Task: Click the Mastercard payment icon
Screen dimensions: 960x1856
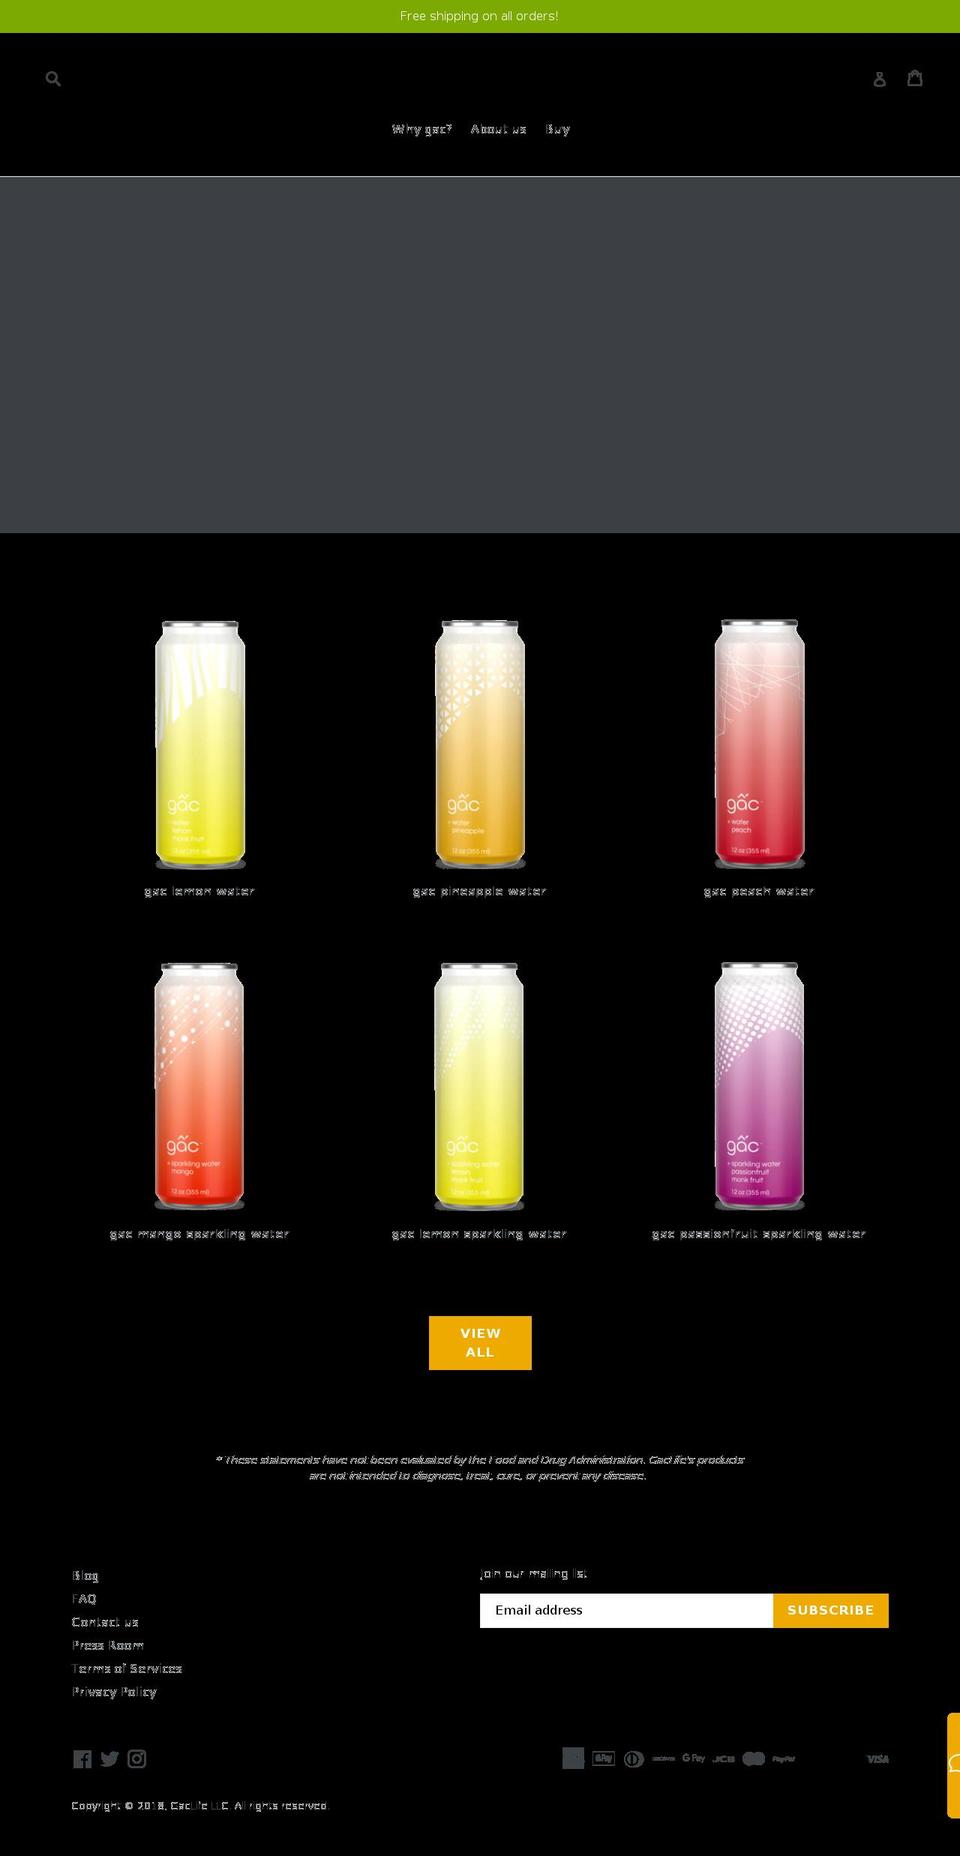Action: point(754,1758)
